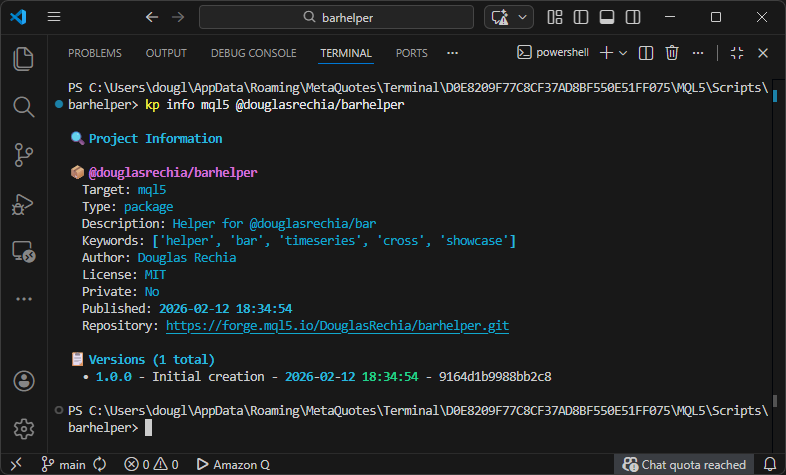Open the Remote Explorer view
Screen dimensions: 786x475
pos(24,251)
